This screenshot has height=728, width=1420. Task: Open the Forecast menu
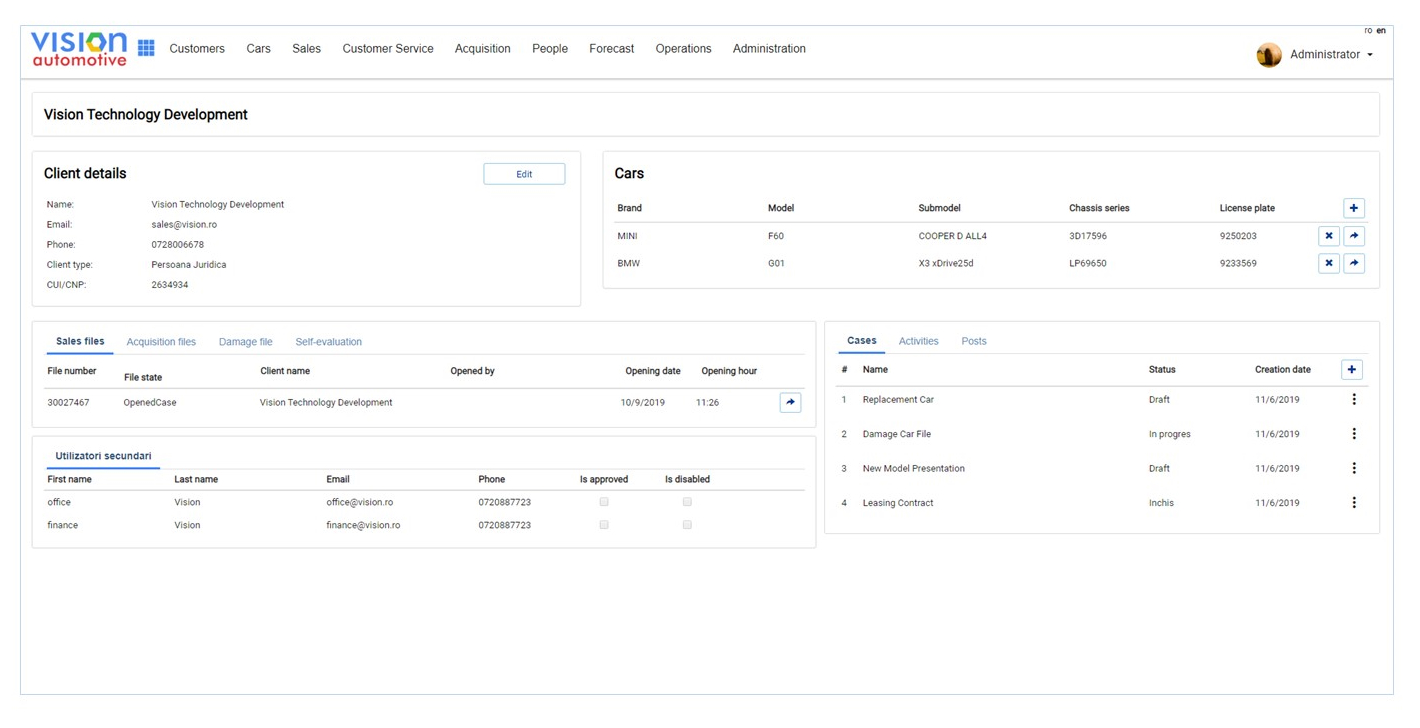coord(611,48)
